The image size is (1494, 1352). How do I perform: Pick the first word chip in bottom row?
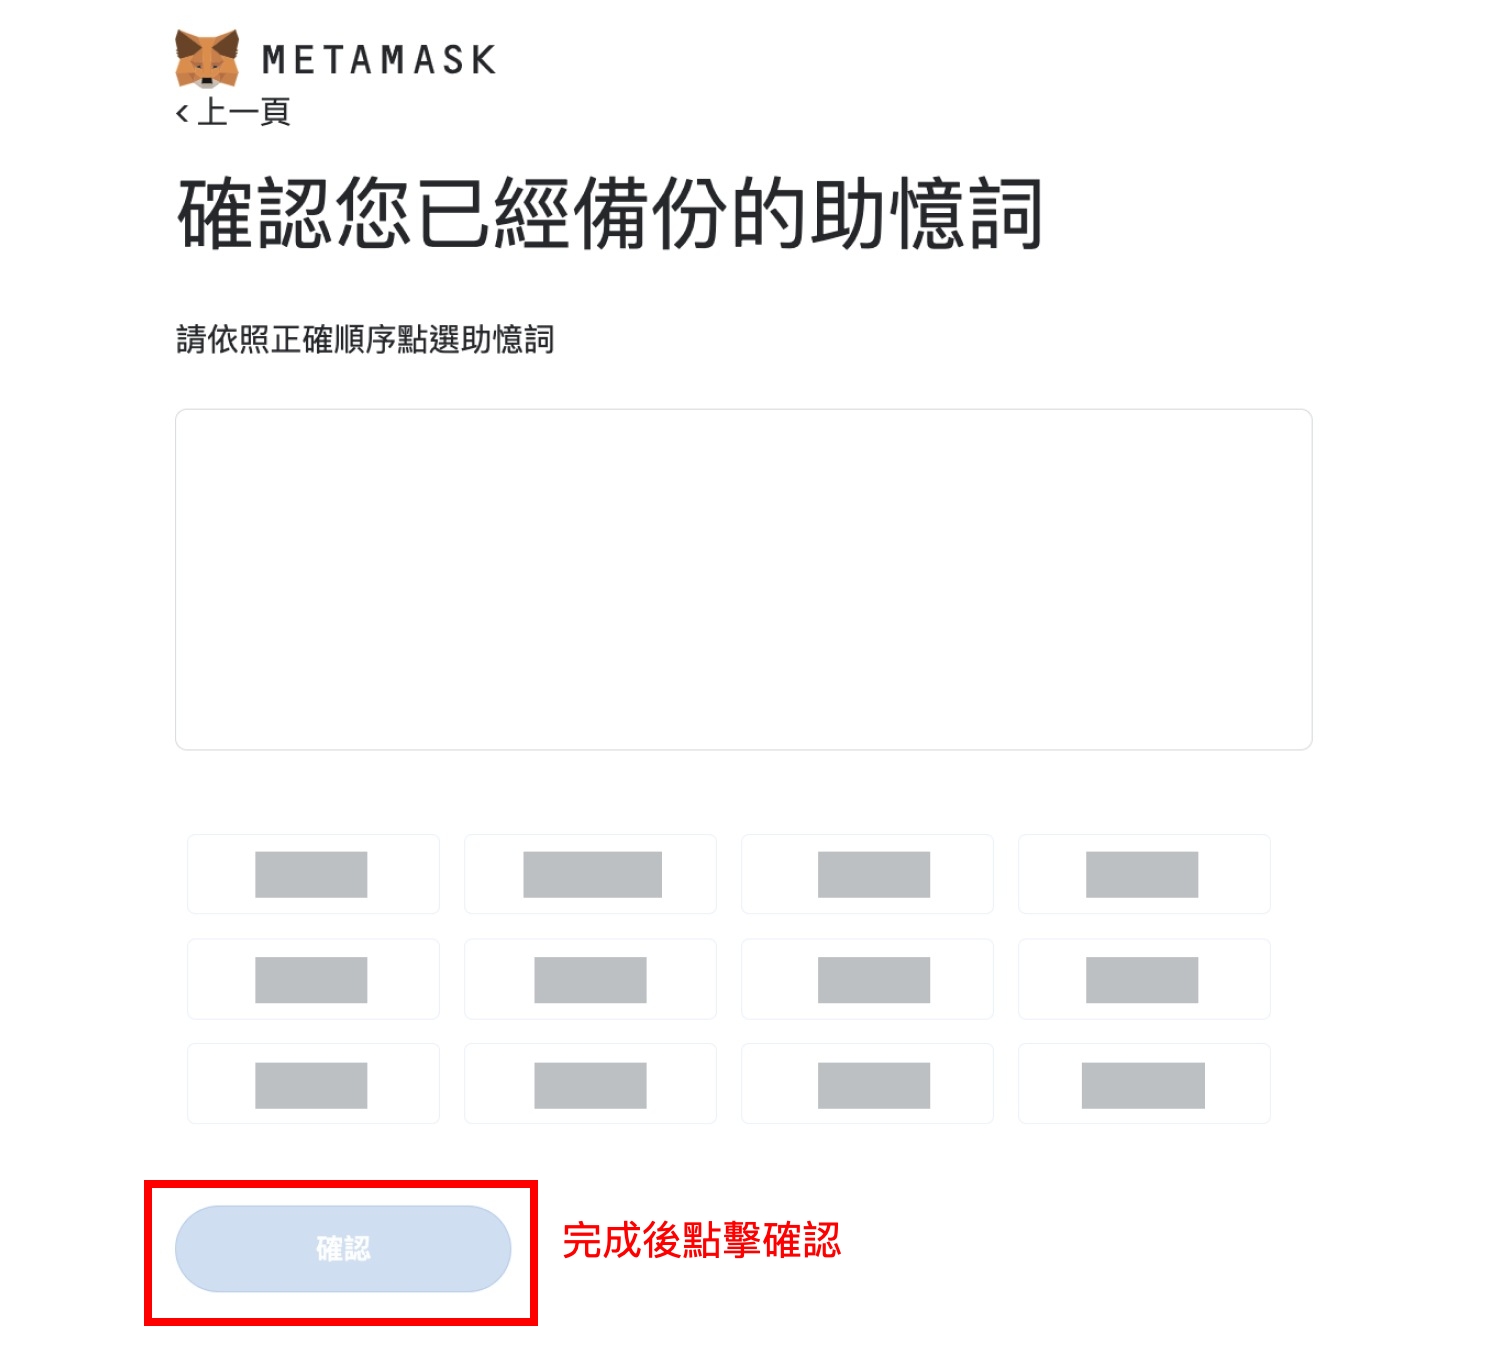pos(313,1084)
